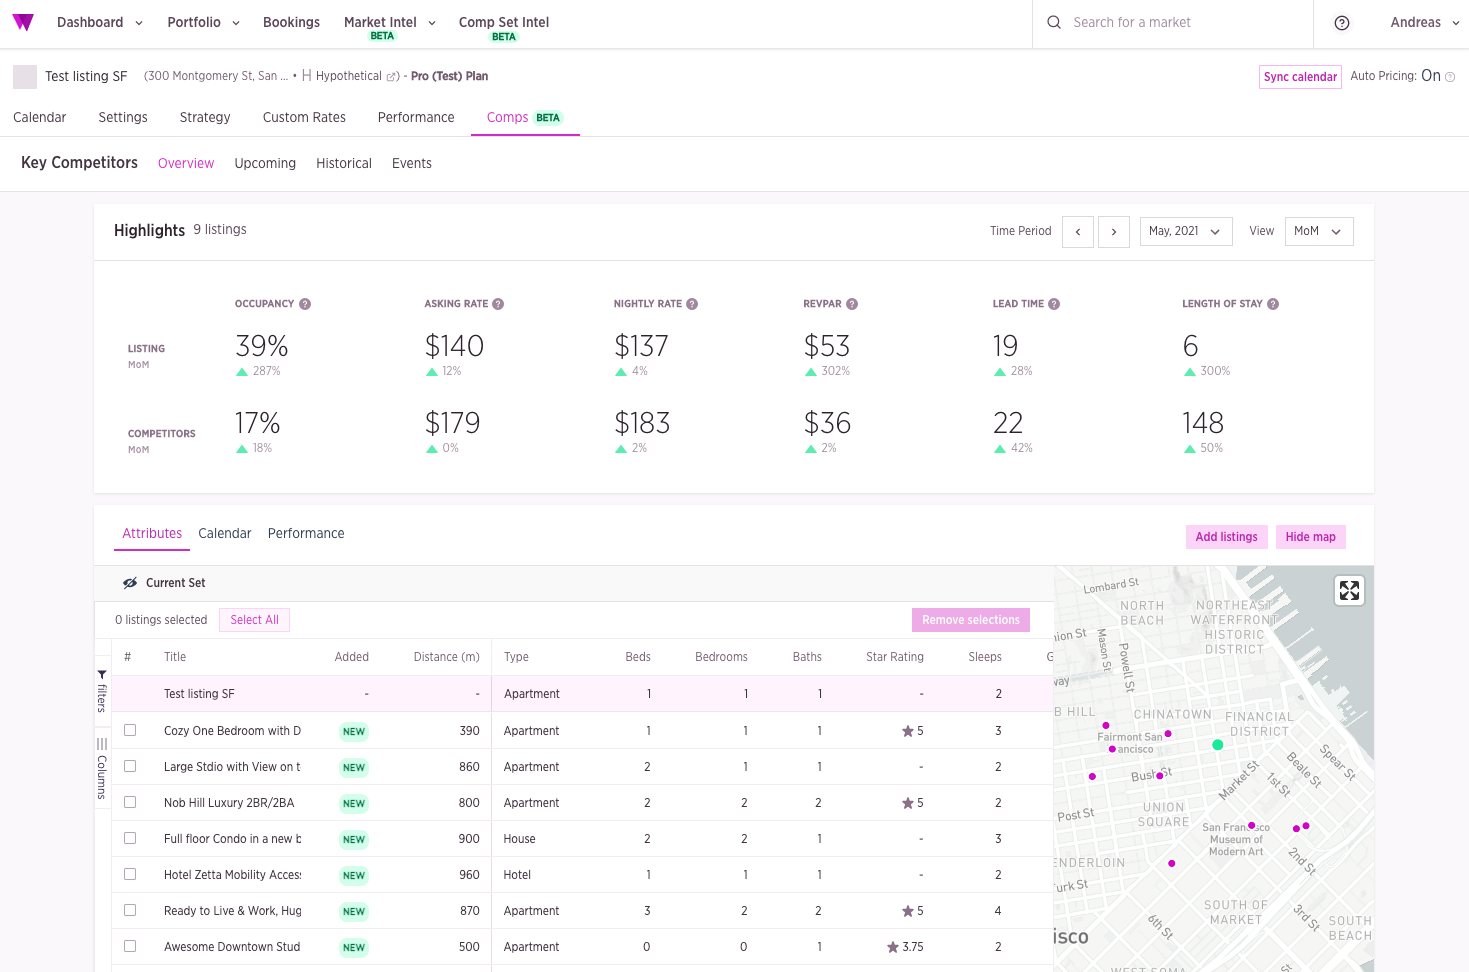Click the search magnifier icon
Screen dimensions: 1469x972
tap(1054, 22)
